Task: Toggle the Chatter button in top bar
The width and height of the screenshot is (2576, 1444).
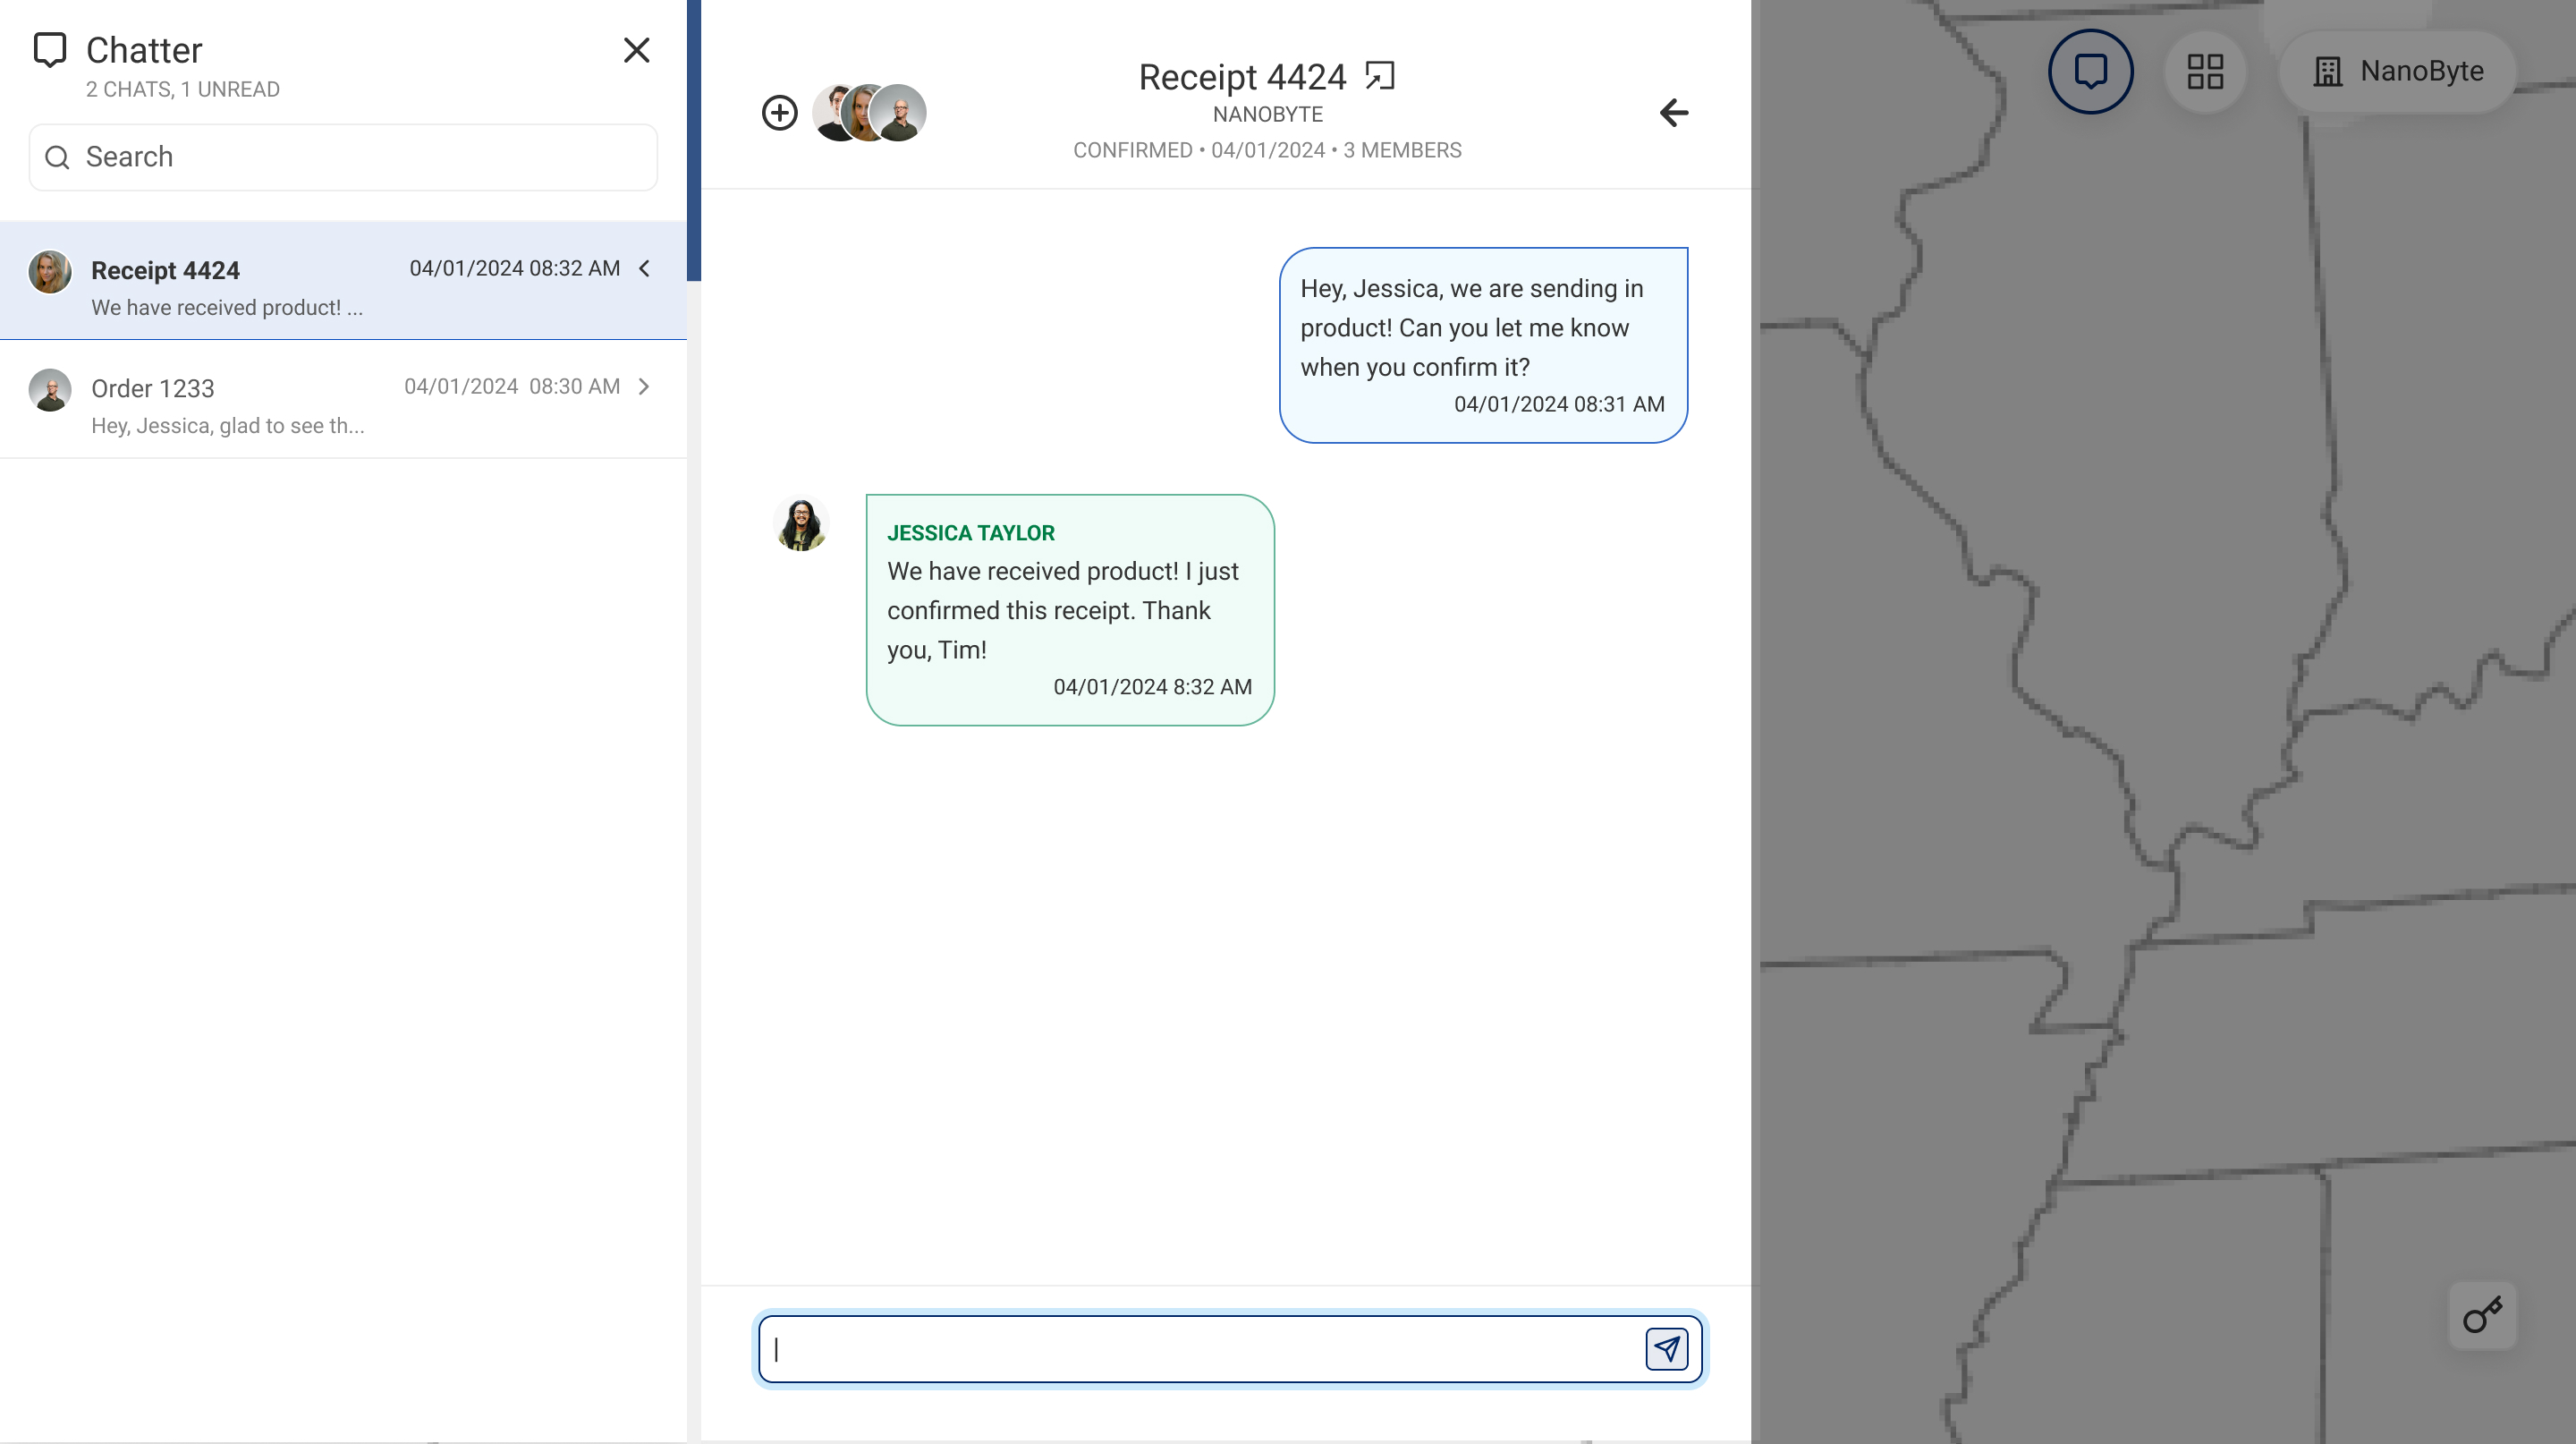Action: [2090, 71]
